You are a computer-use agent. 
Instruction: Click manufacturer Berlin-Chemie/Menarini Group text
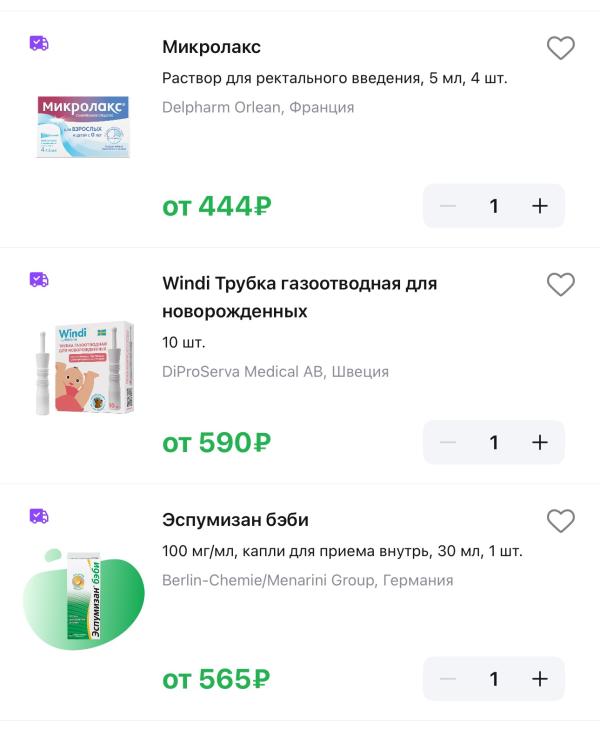point(307,580)
